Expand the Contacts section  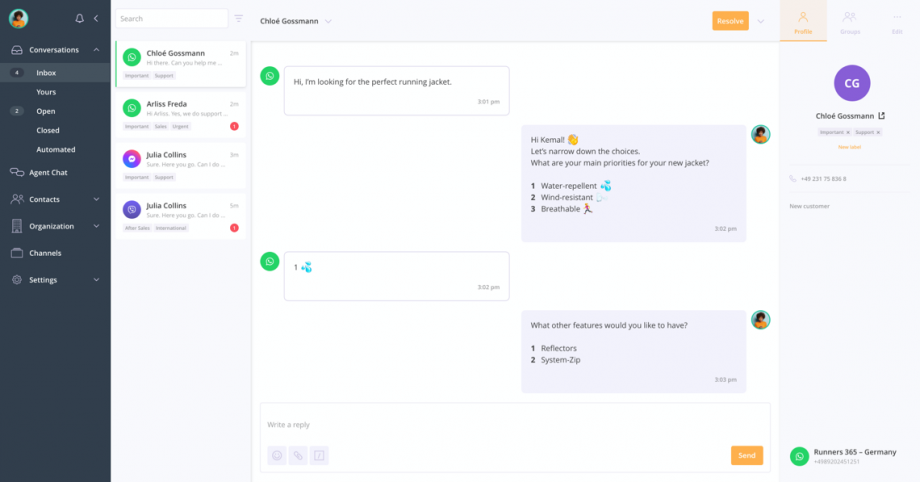(x=96, y=200)
